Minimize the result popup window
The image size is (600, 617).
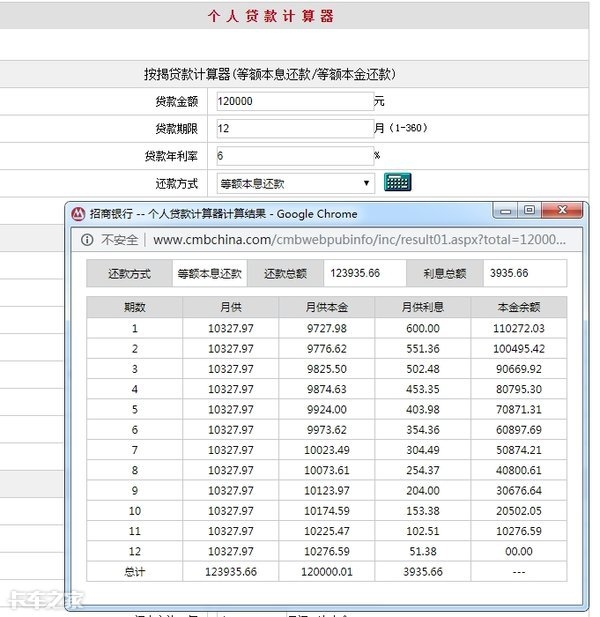point(505,211)
